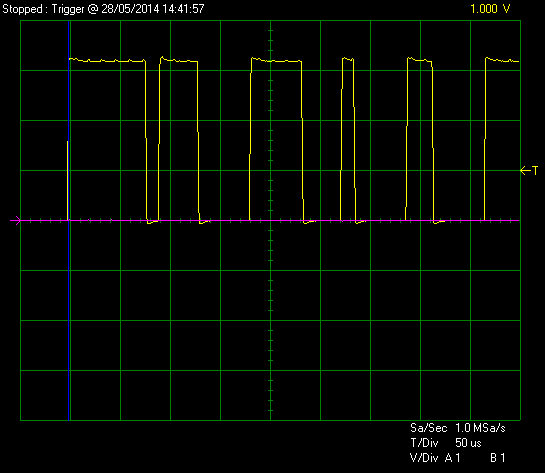Click the T/Div label

point(424,443)
